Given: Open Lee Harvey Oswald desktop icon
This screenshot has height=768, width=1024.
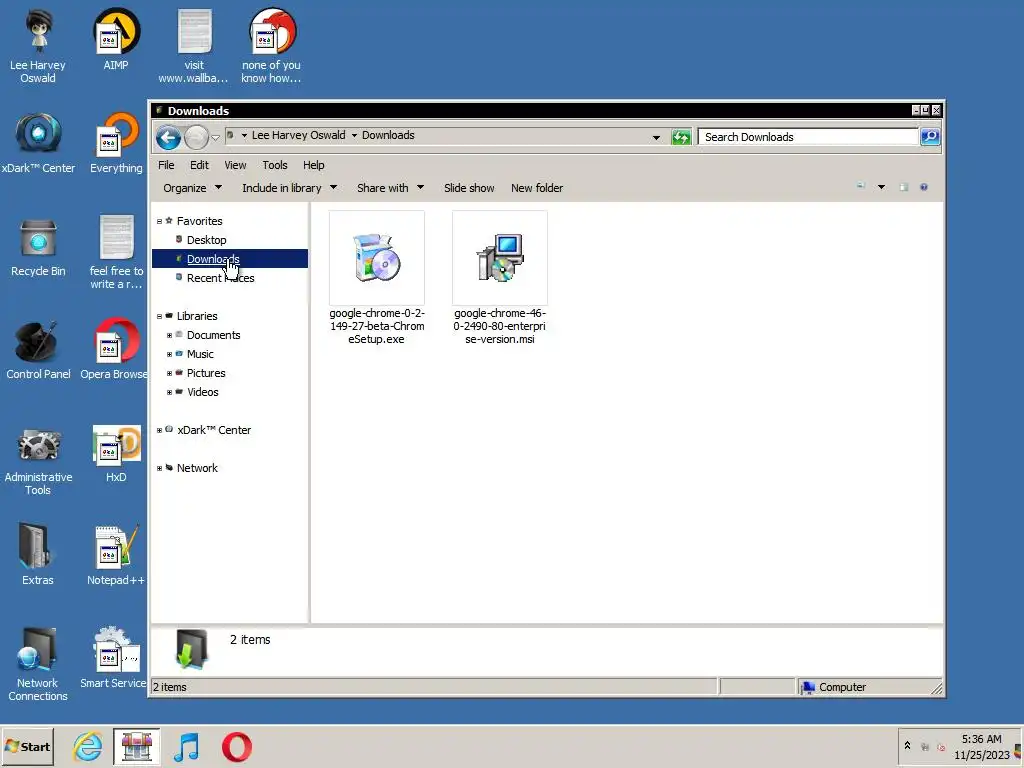Looking at the screenshot, I should (38, 46).
